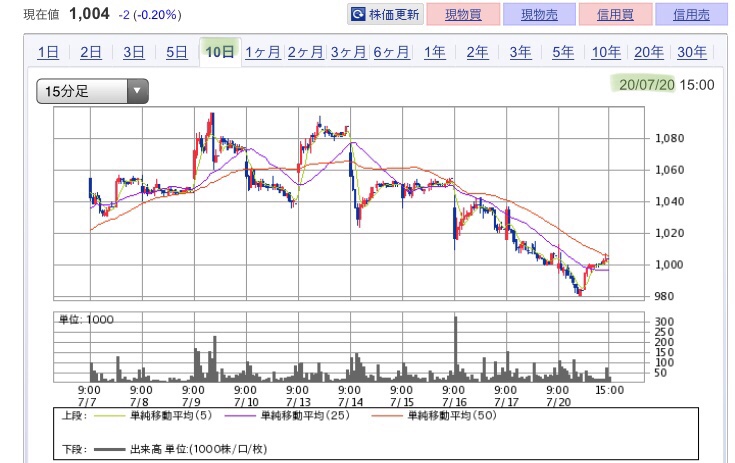Open the 現物買 order link

coord(463,15)
